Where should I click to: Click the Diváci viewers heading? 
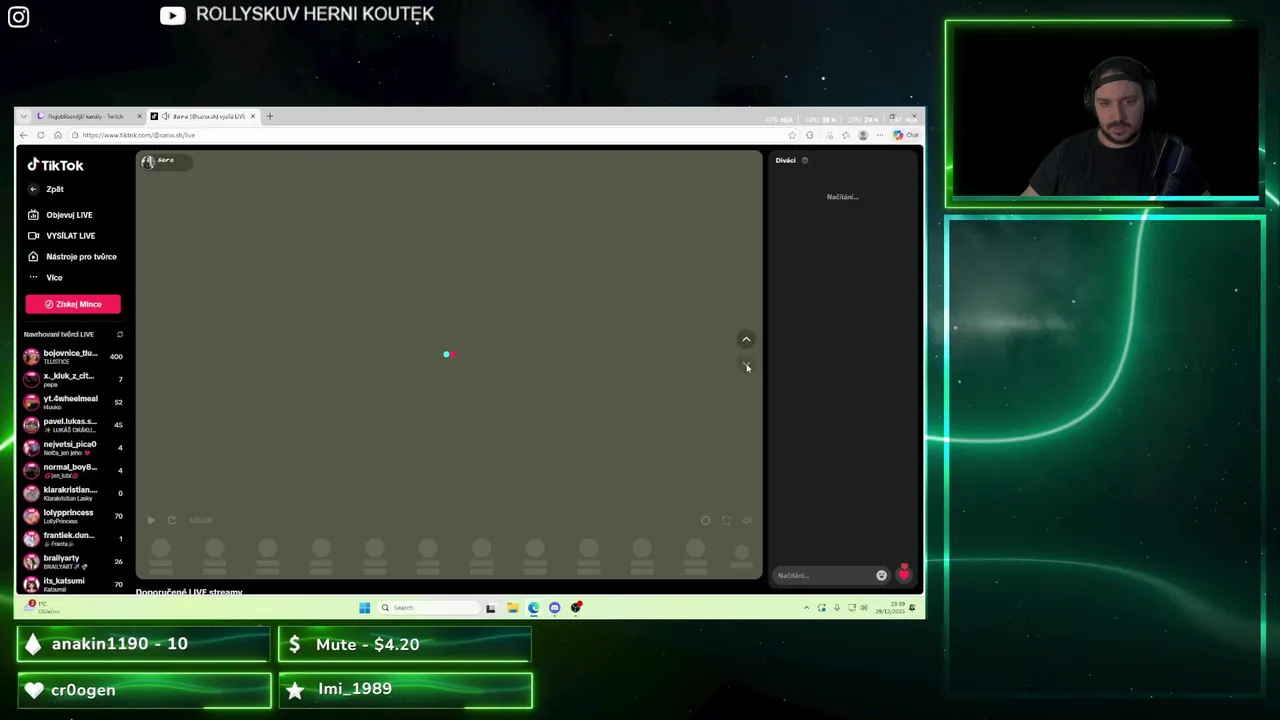tap(786, 160)
